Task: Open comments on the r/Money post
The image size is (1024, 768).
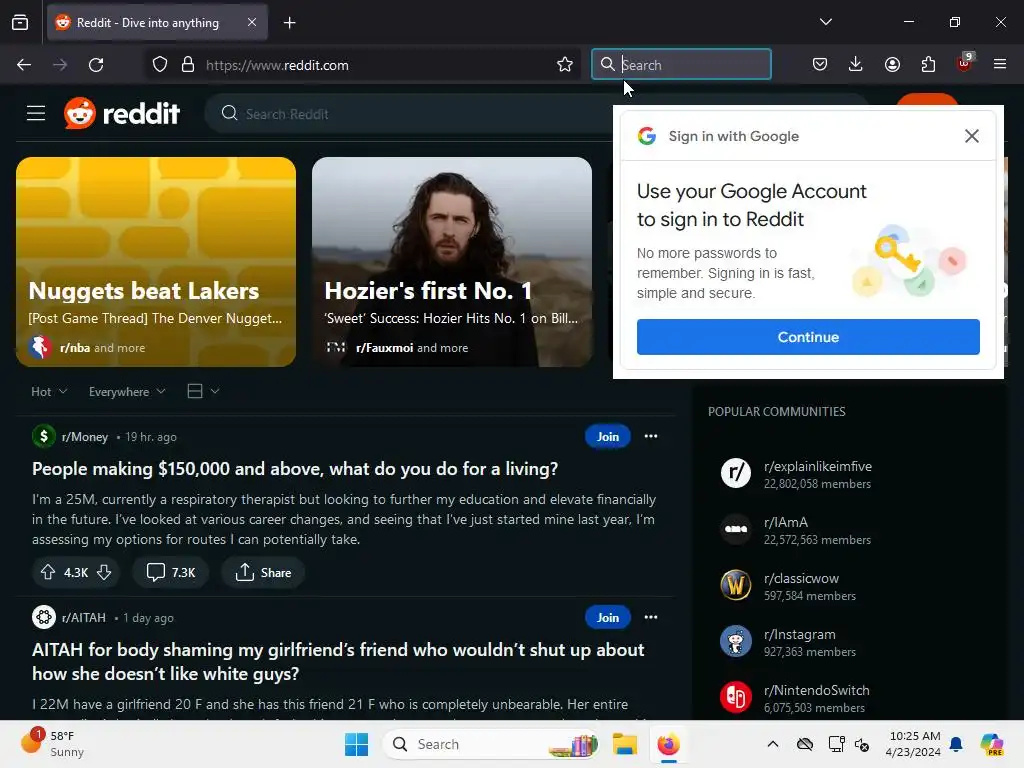Action: (x=171, y=573)
